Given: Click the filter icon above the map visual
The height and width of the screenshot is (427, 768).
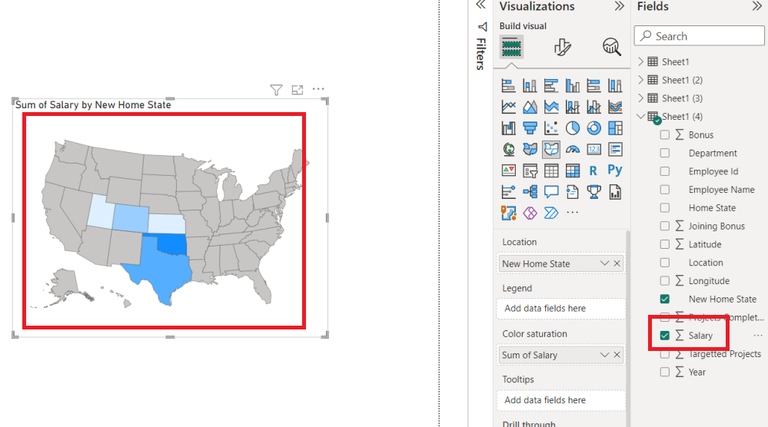Looking at the screenshot, I should [276, 90].
